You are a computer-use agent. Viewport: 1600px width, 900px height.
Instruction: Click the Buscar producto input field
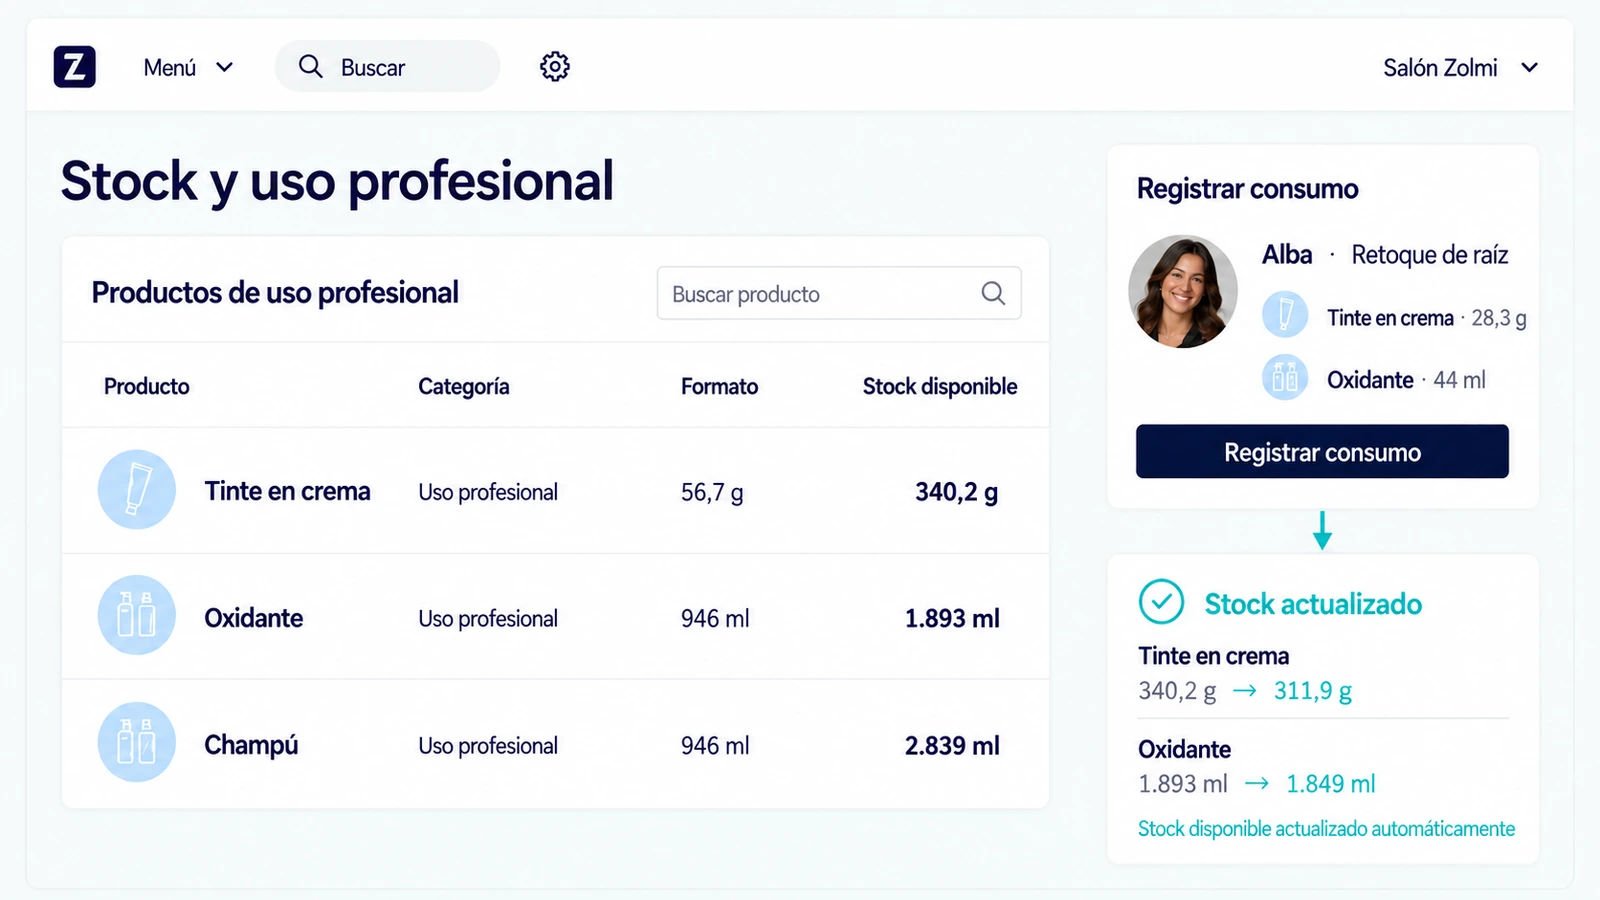838,293
